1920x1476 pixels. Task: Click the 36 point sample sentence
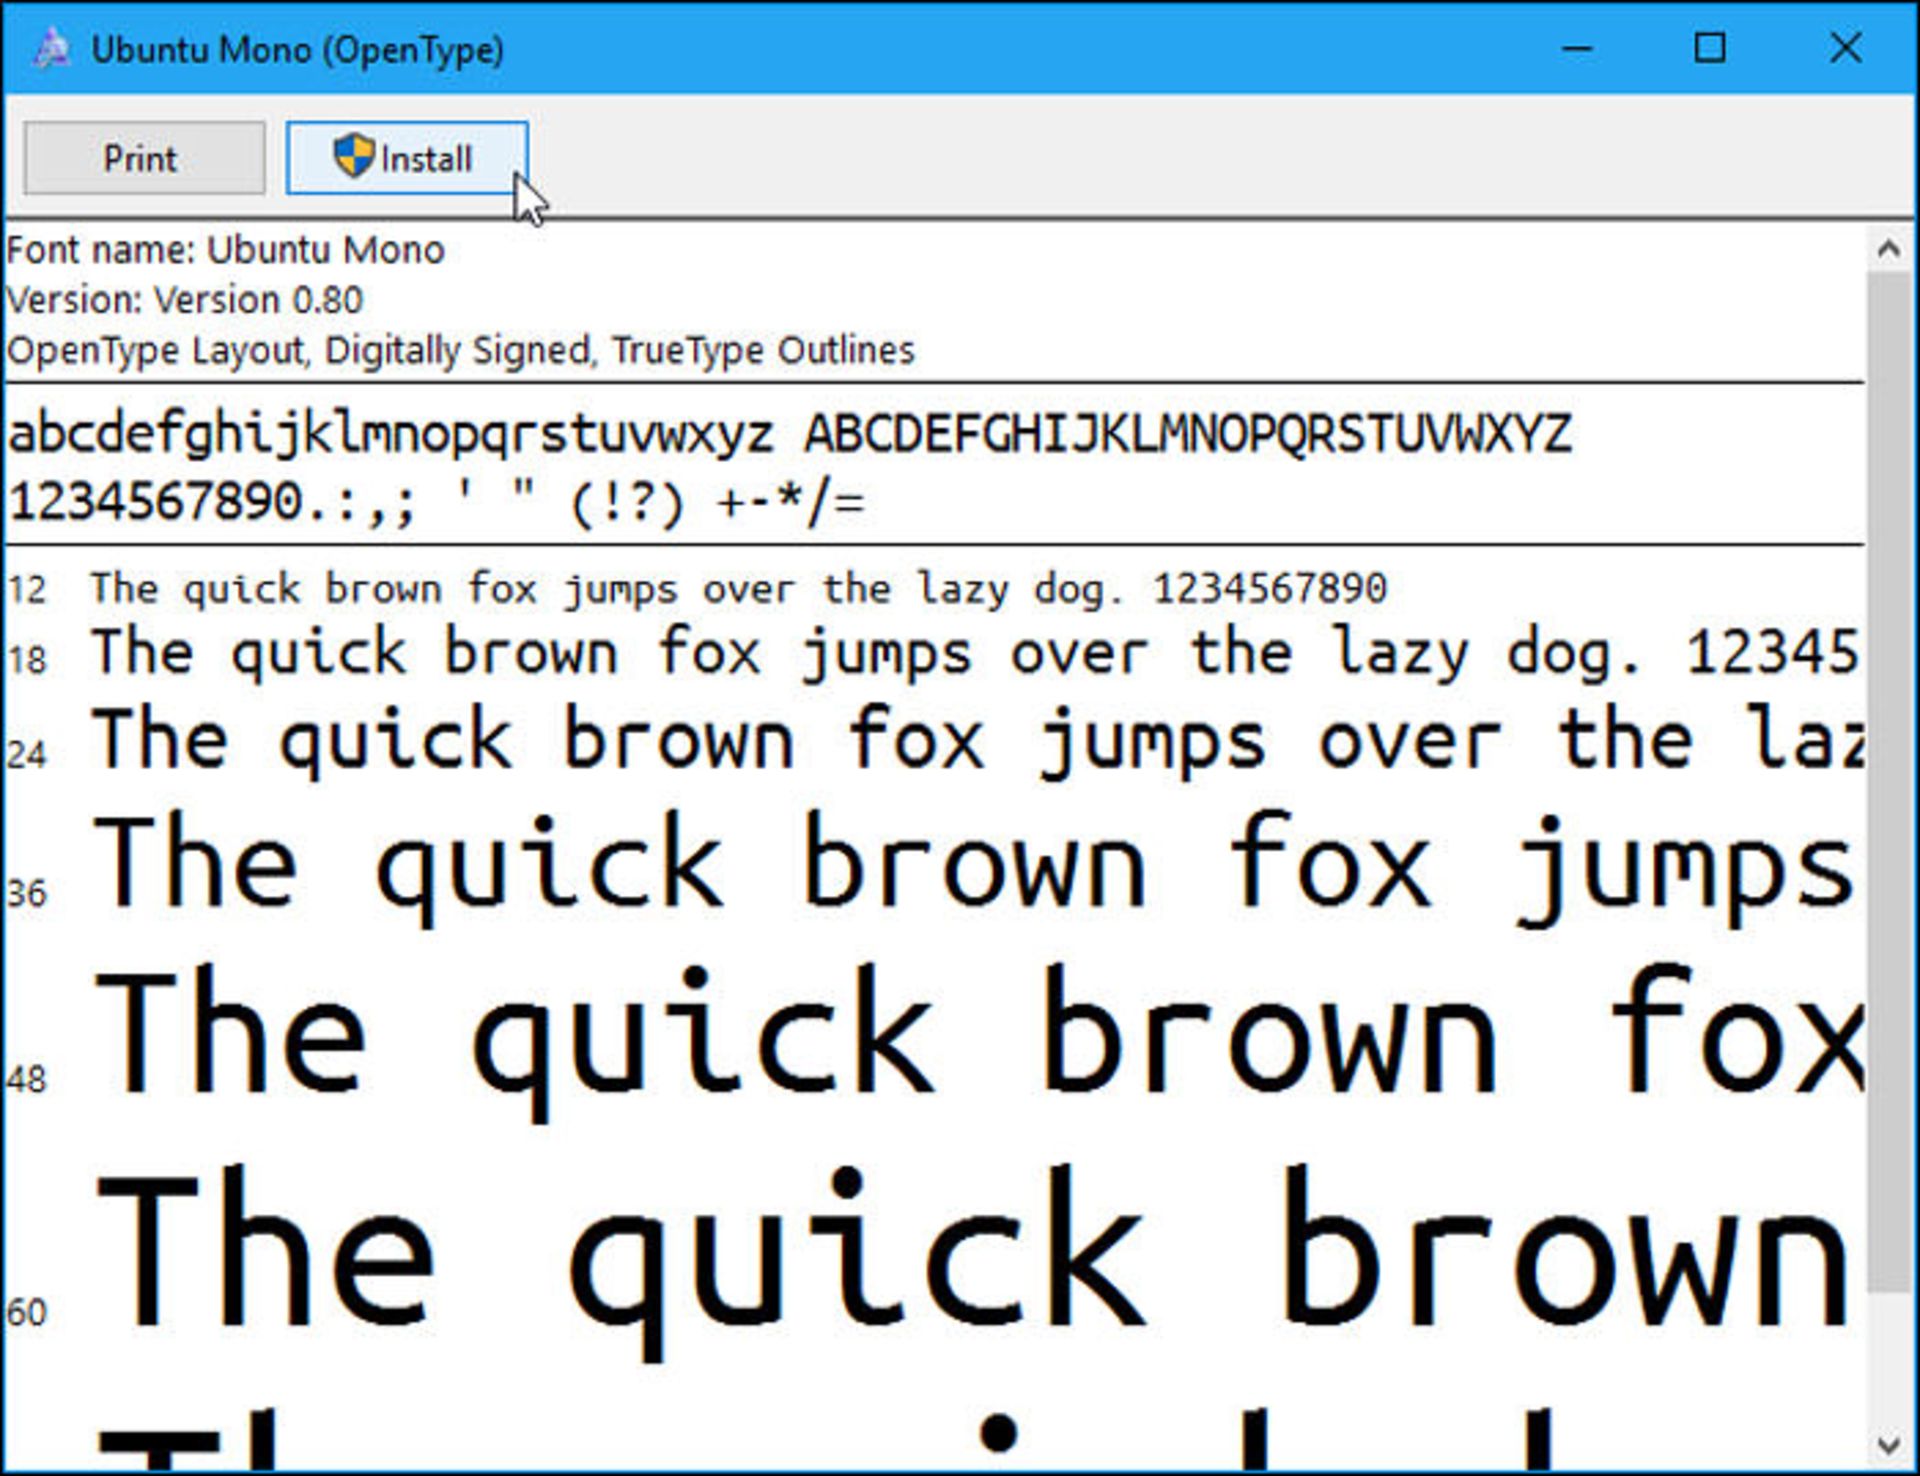pyautogui.click(x=973, y=869)
